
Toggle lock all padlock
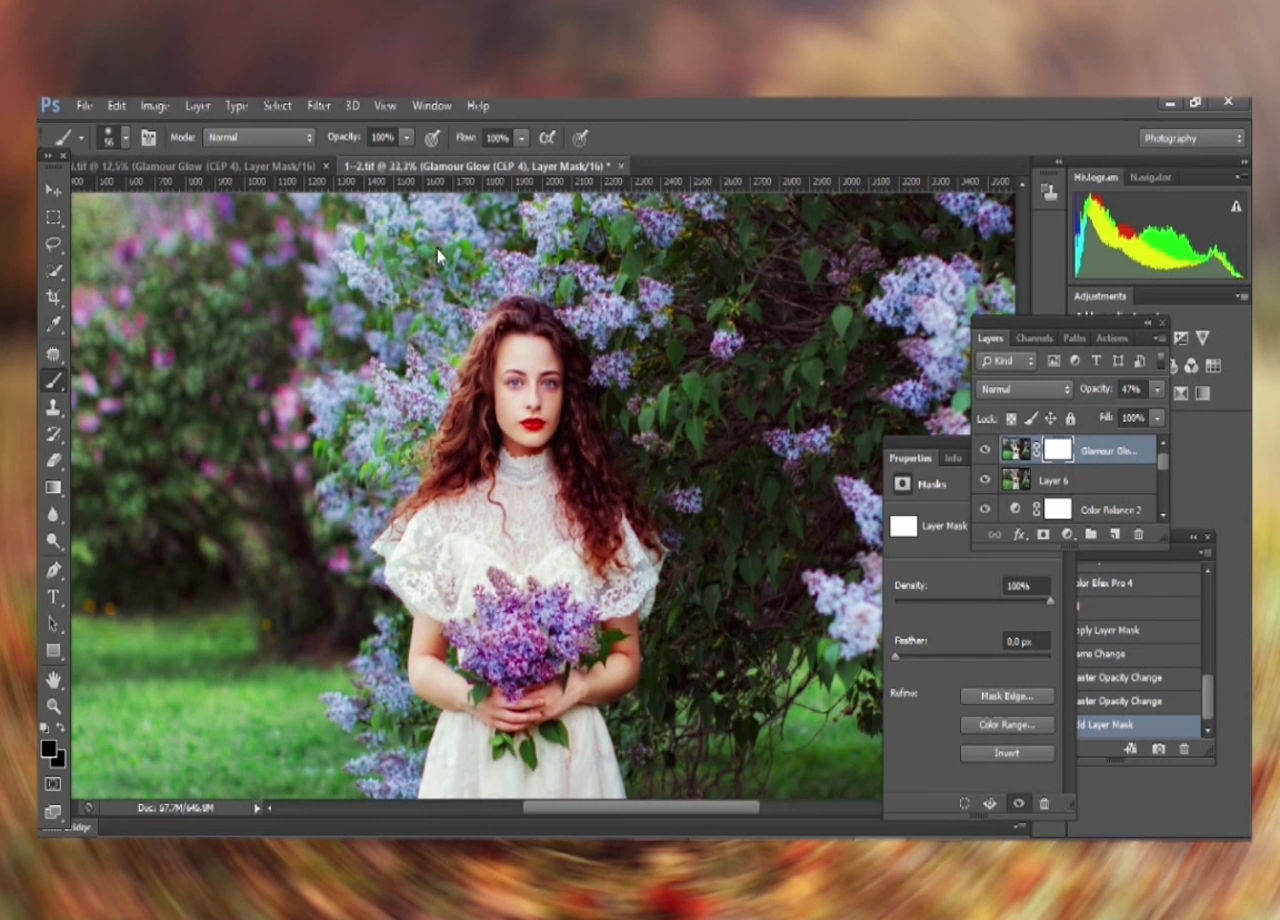pos(1070,419)
